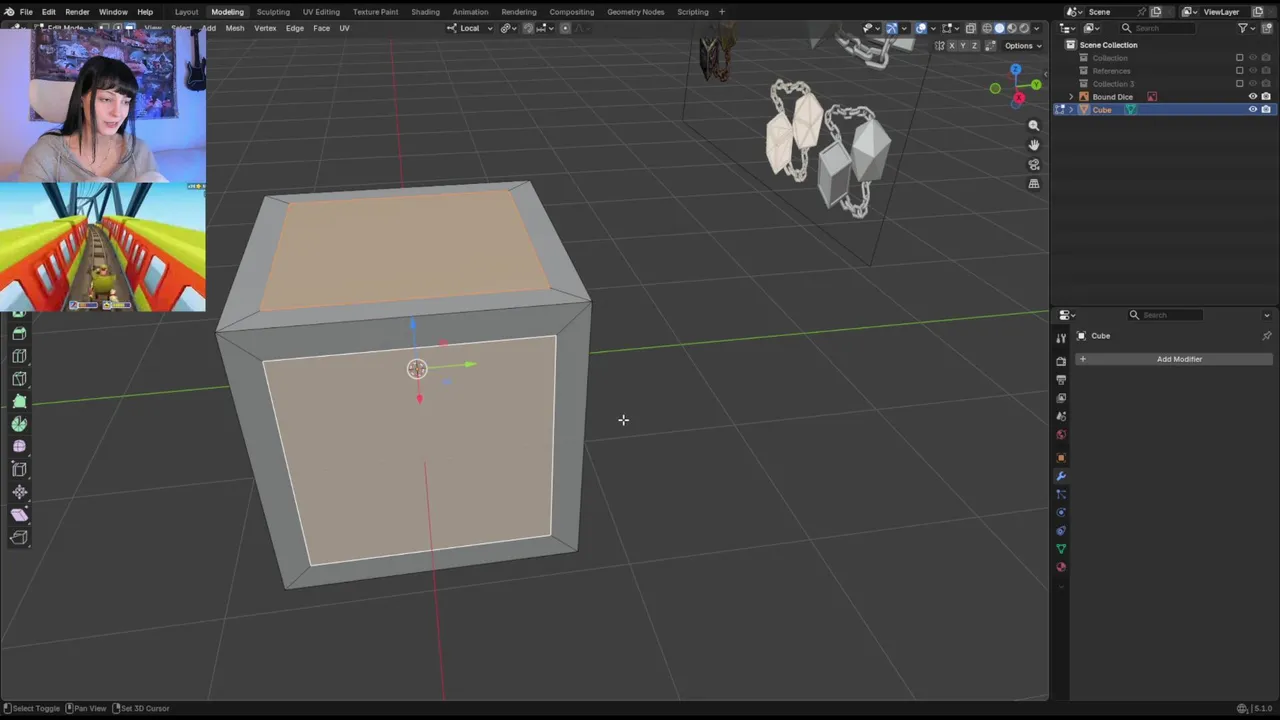This screenshot has height=720, width=1280.
Task: Open the Object Constraints properties tab
Action: click(x=1061, y=530)
